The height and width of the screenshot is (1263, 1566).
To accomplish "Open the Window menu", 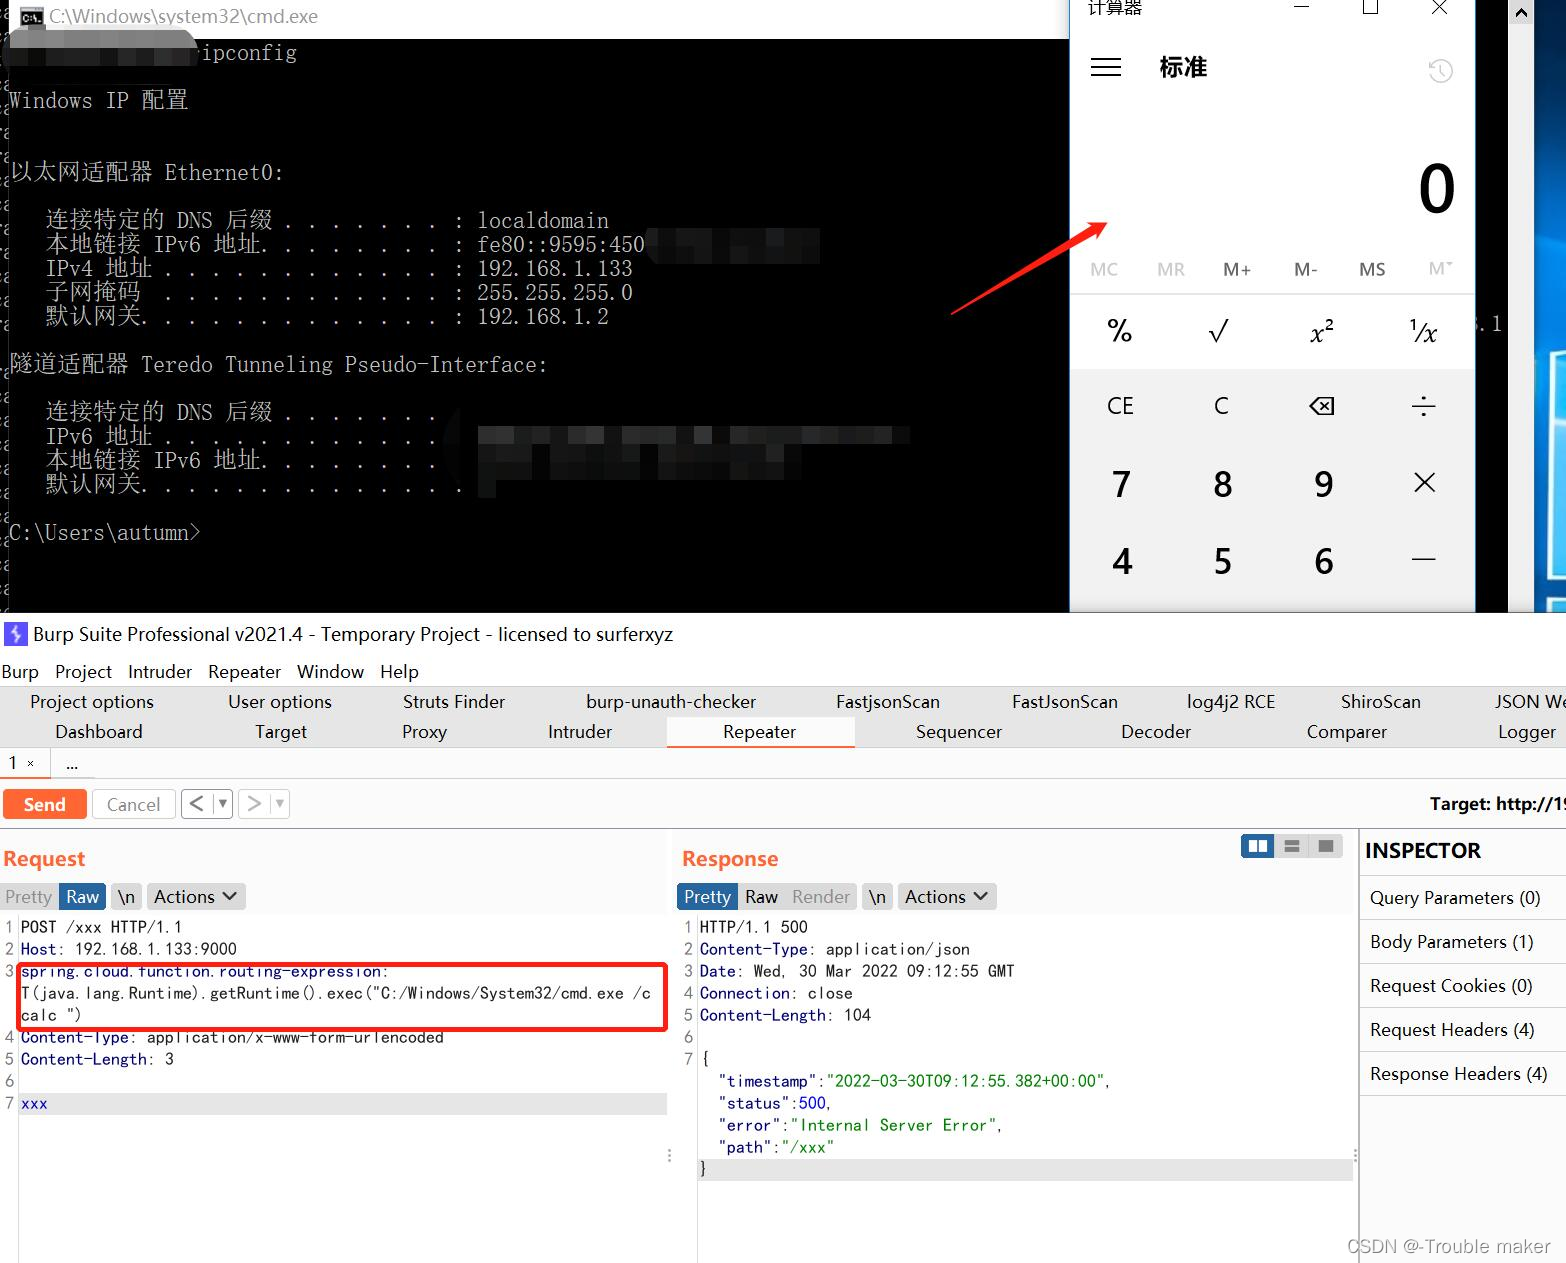I will point(331,672).
